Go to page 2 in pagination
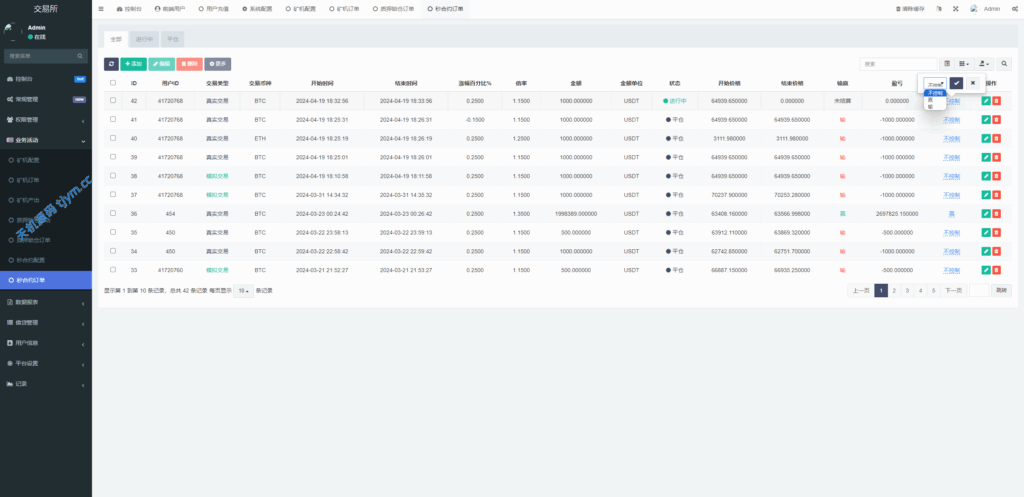 [x=894, y=290]
